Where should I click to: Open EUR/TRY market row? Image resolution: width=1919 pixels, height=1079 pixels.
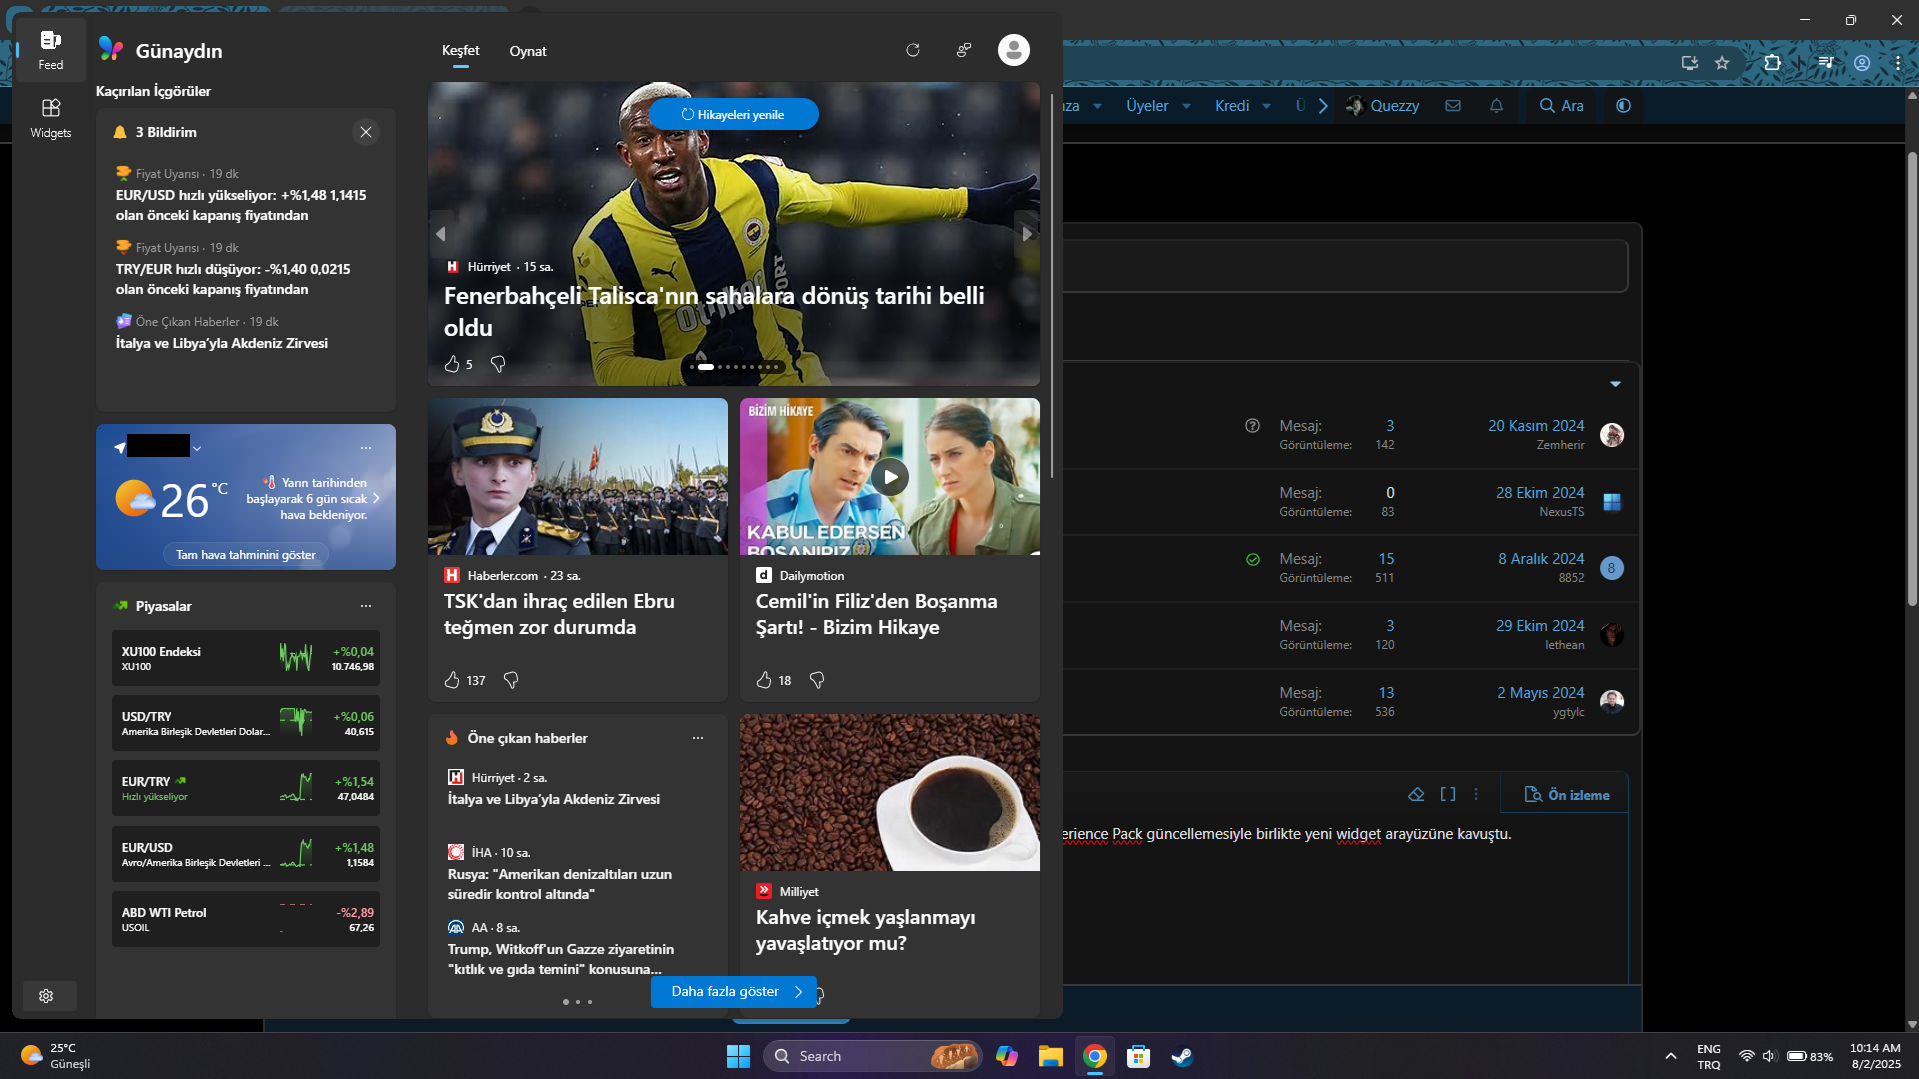(246, 788)
